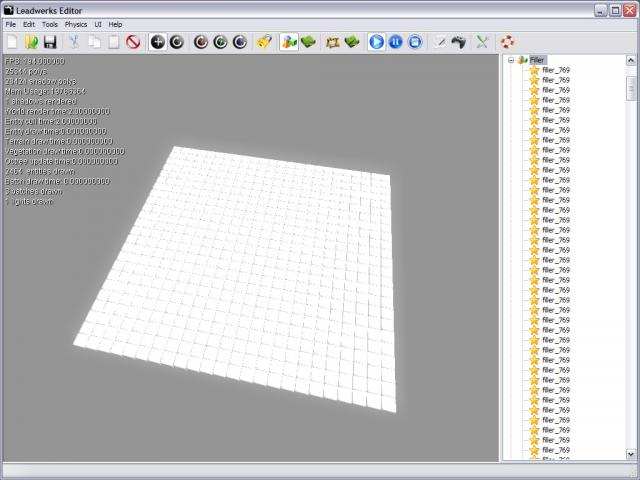Click the scene tree scrollbar down arrow

coord(631,452)
